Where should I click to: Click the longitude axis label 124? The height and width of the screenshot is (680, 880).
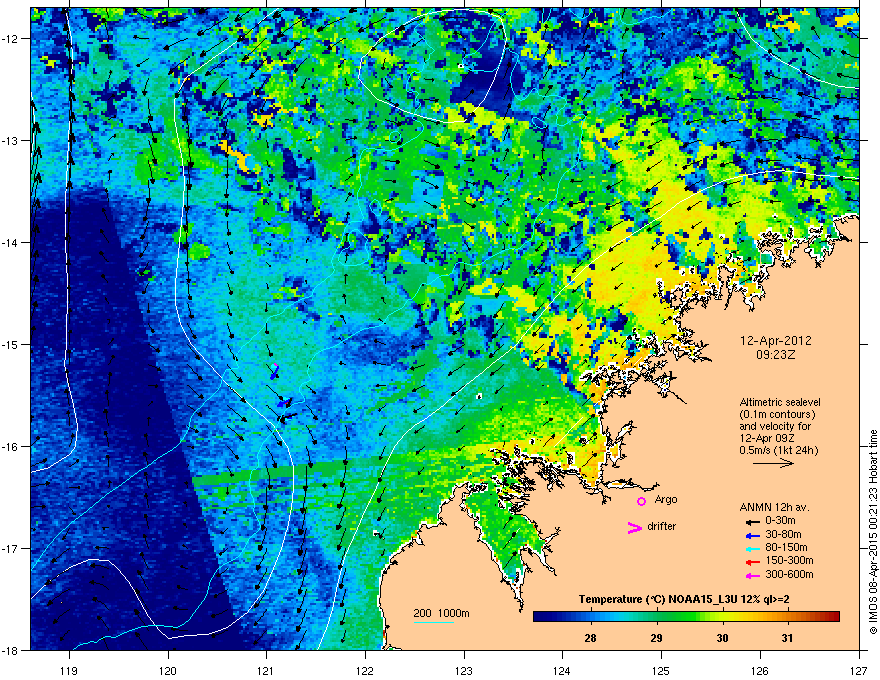tap(562, 671)
